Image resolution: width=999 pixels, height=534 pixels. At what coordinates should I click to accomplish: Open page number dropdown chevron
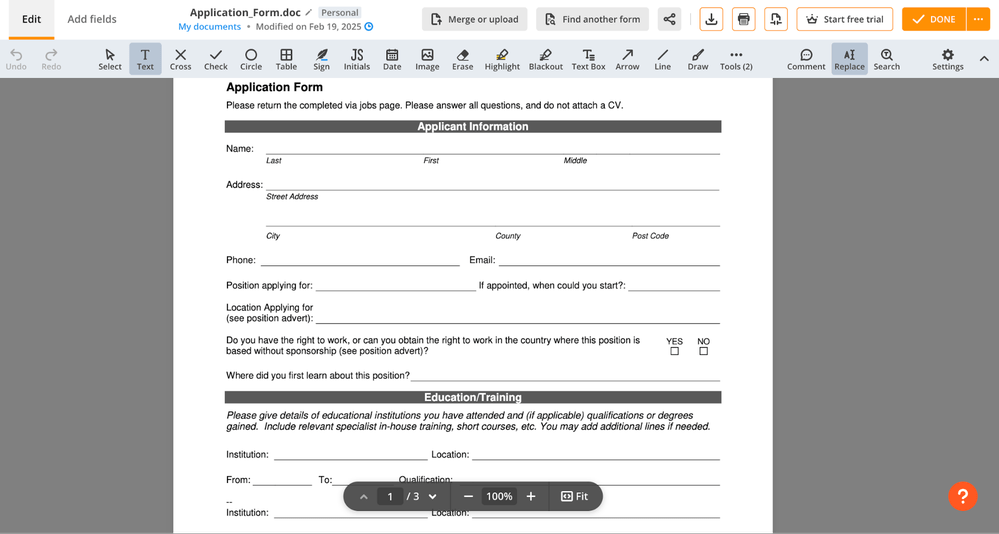click(x=433, y=496)
